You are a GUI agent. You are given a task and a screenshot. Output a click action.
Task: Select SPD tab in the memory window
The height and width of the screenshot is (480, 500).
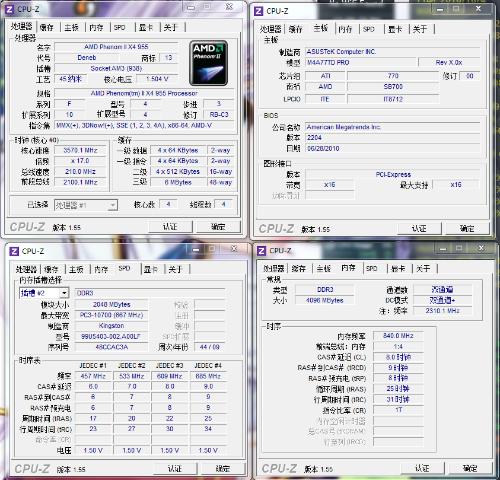pos(372,268)
